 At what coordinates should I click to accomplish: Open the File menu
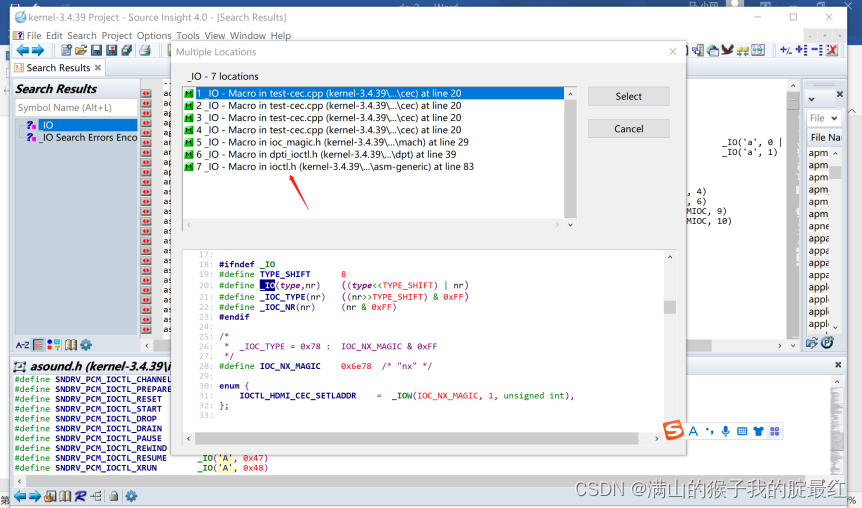pos(34,36)
